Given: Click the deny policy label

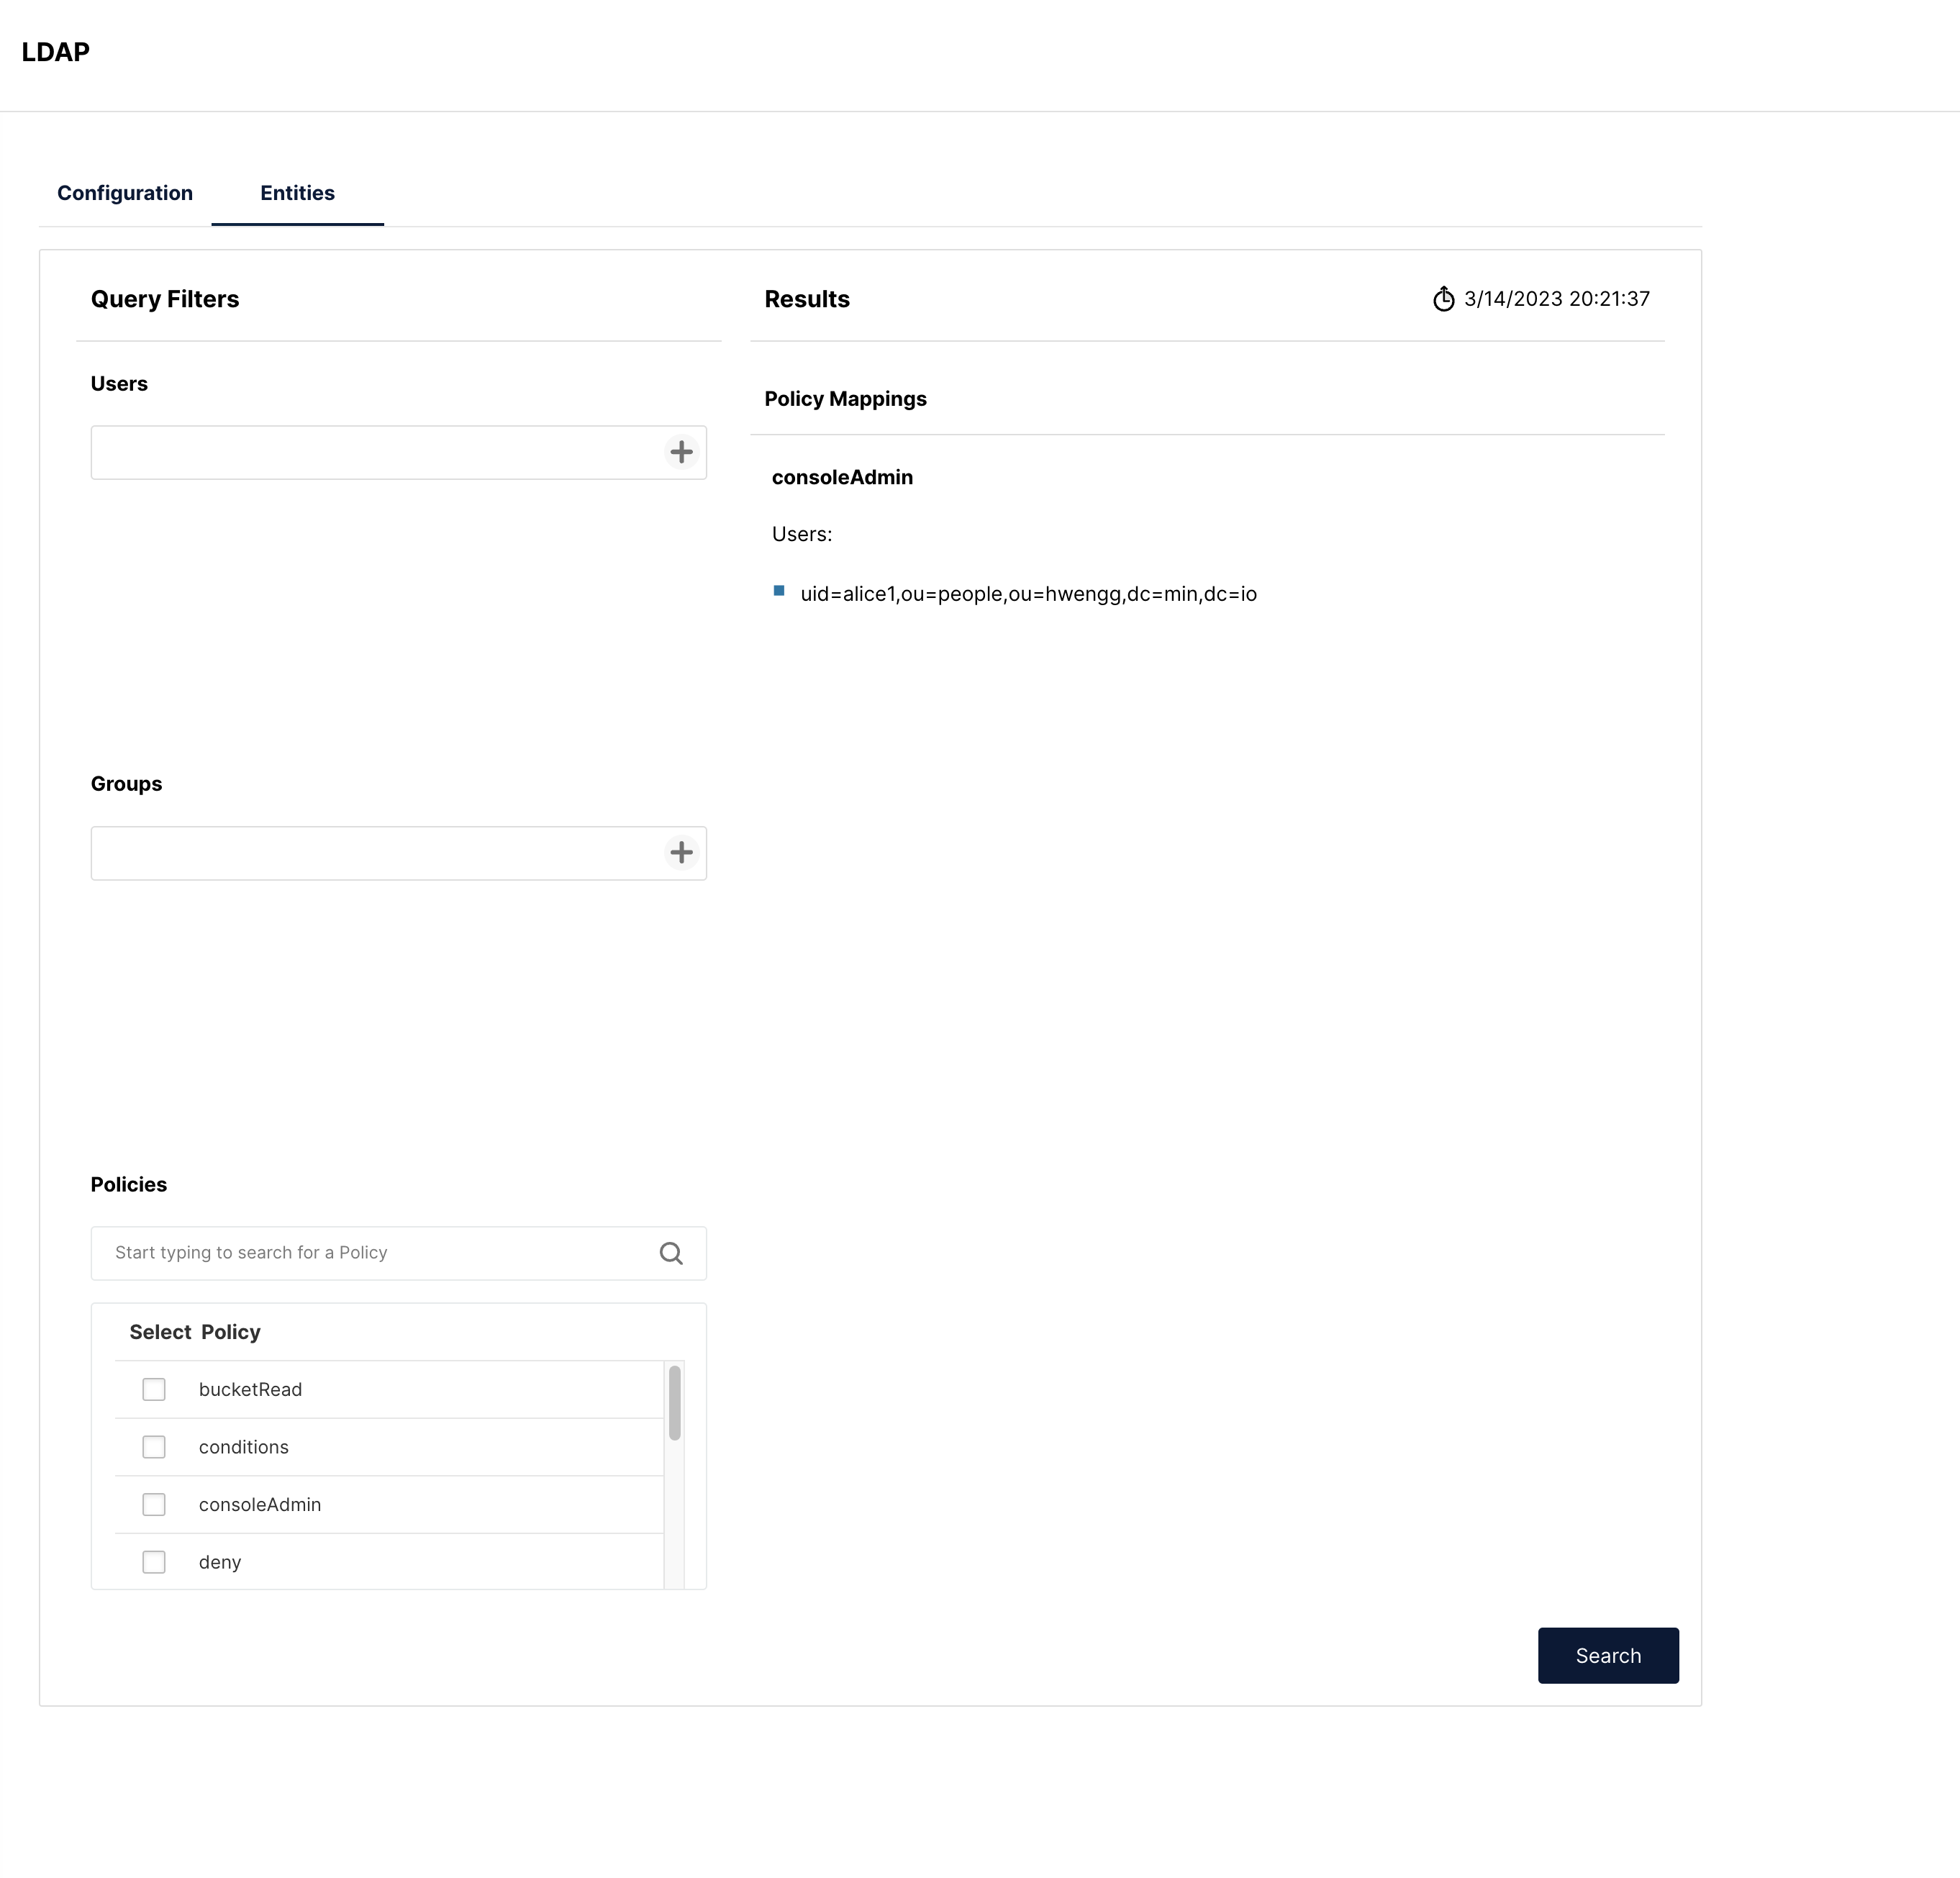Looking at the screenshot, I should pos(220,1563).
